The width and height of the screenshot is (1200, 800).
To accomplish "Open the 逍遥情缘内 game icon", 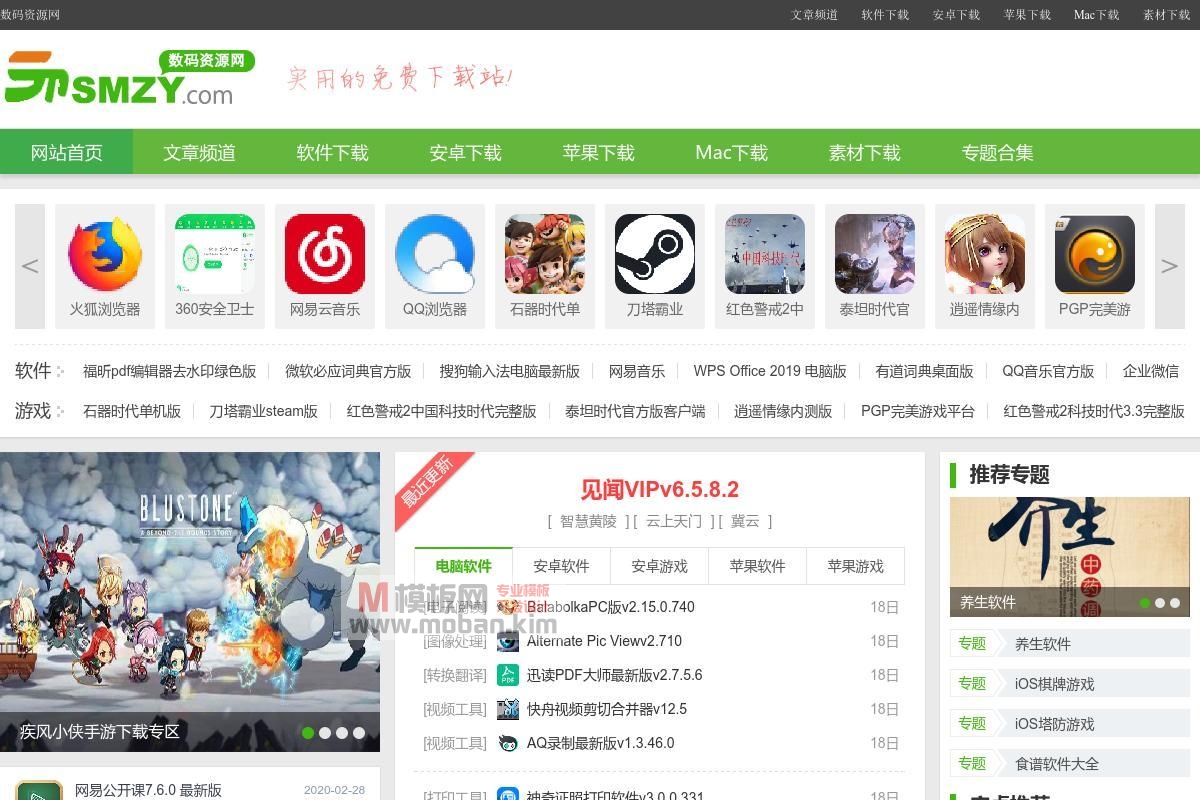I will (x=985, y=254).
